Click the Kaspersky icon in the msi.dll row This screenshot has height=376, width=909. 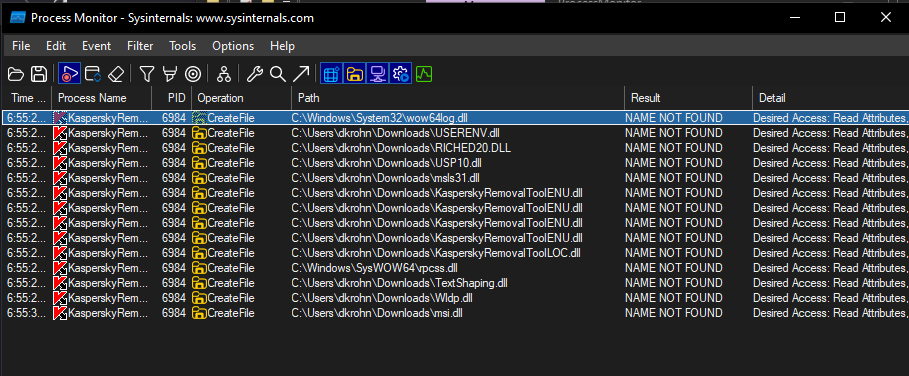pyautogui.click(x=60, y=313)
